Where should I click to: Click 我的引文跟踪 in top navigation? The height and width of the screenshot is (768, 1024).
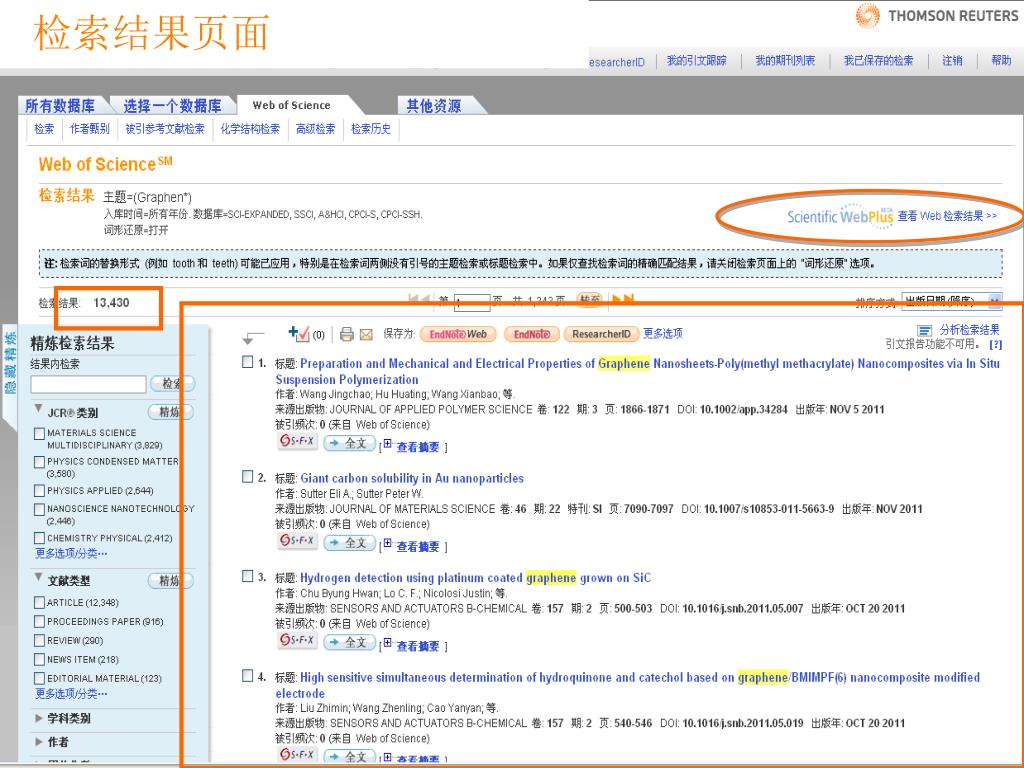[696, 61]
